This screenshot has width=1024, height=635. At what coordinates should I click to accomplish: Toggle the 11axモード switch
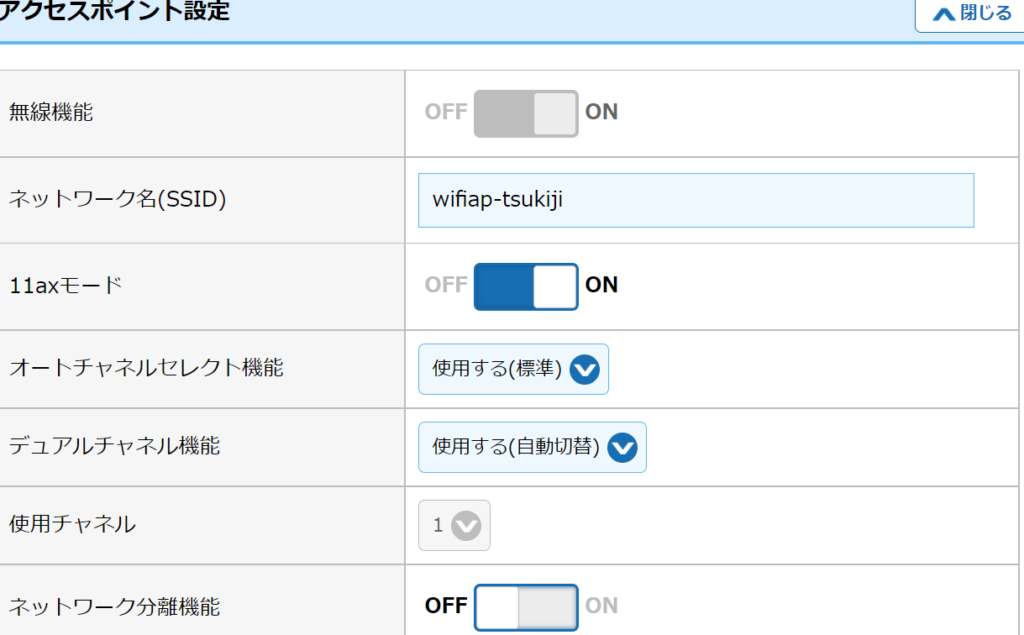coord(526,286)
